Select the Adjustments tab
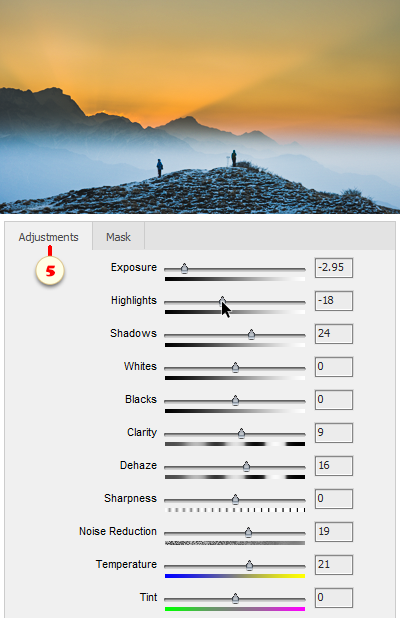 (48, 236)
